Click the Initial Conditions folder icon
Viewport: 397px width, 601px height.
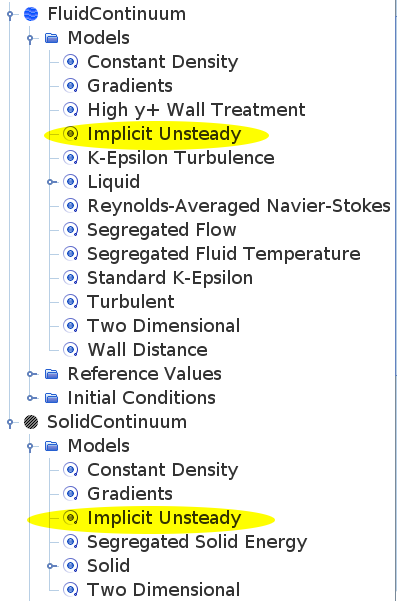[x=51, y=398]
